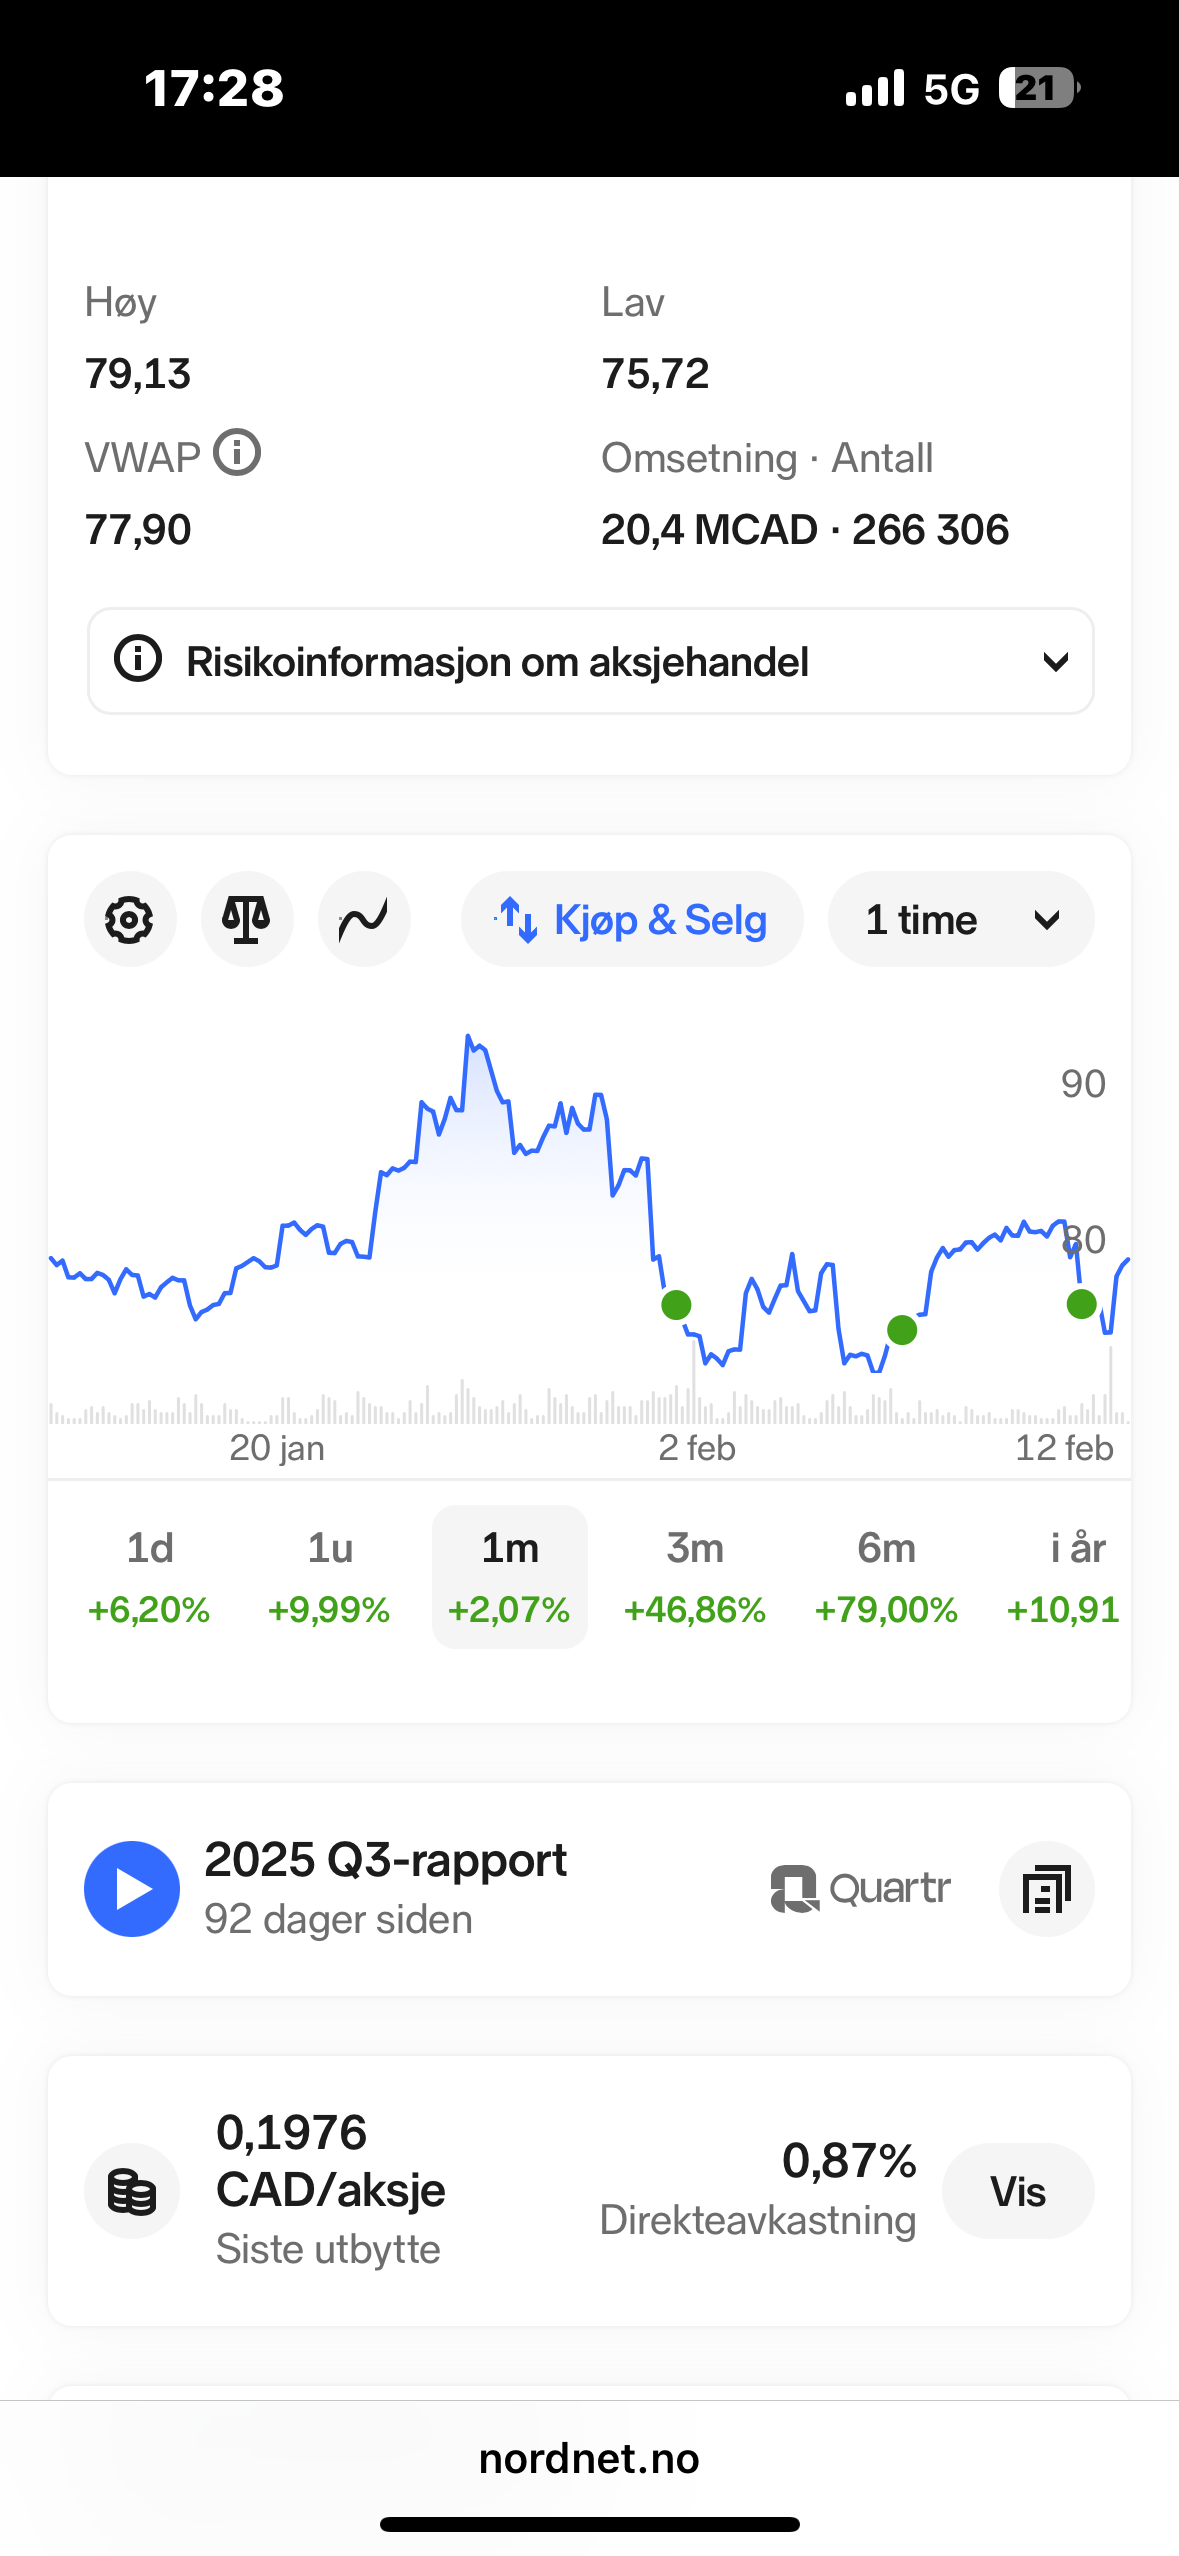Image resolution: width=1179 pixels, height=2556 pixels.
Task: Toggle Kjøp & Selg chart markers
Action: [x=632, y=919]
